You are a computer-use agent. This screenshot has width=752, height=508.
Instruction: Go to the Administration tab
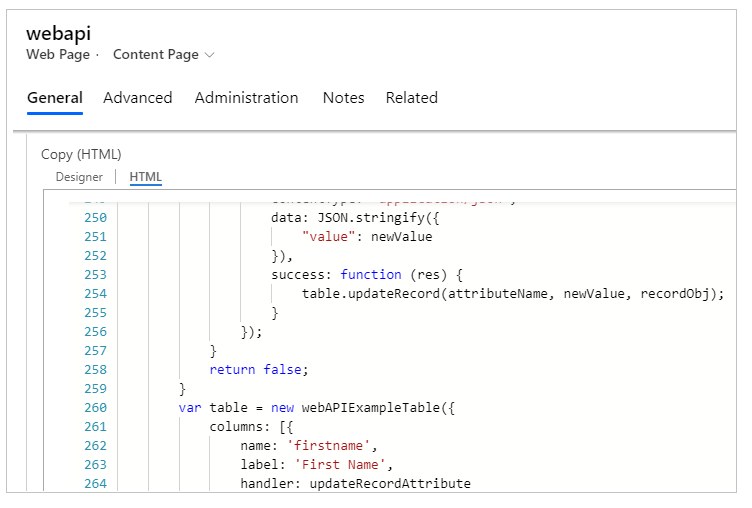pos(246,98)
